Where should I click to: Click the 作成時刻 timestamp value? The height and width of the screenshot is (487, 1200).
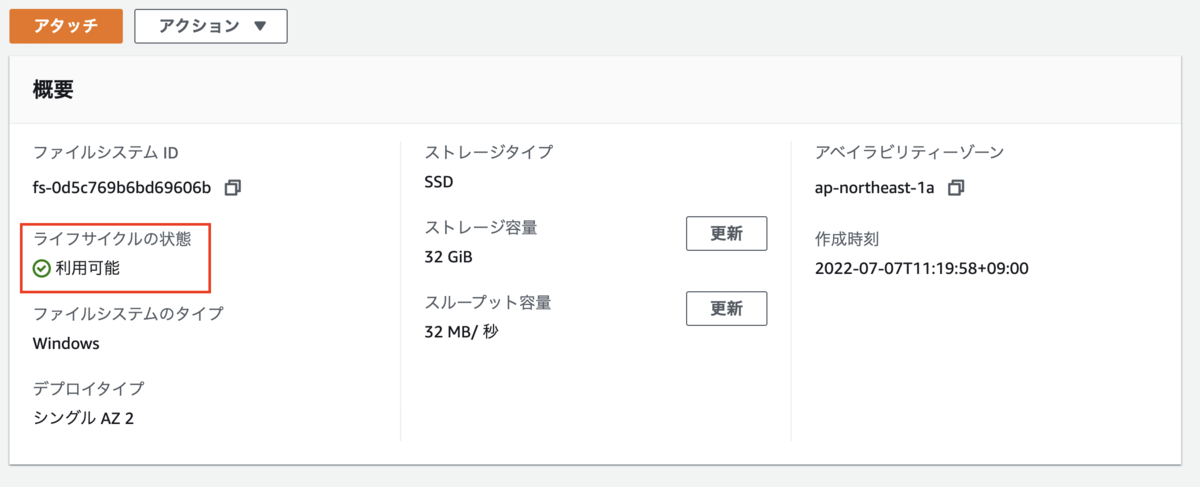click(x=922, y=268)
